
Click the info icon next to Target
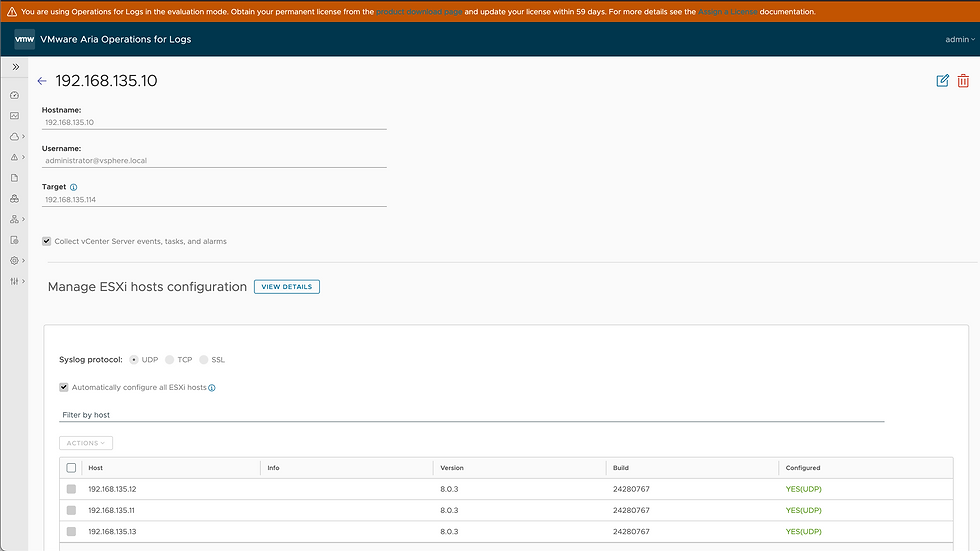[74, 187]
